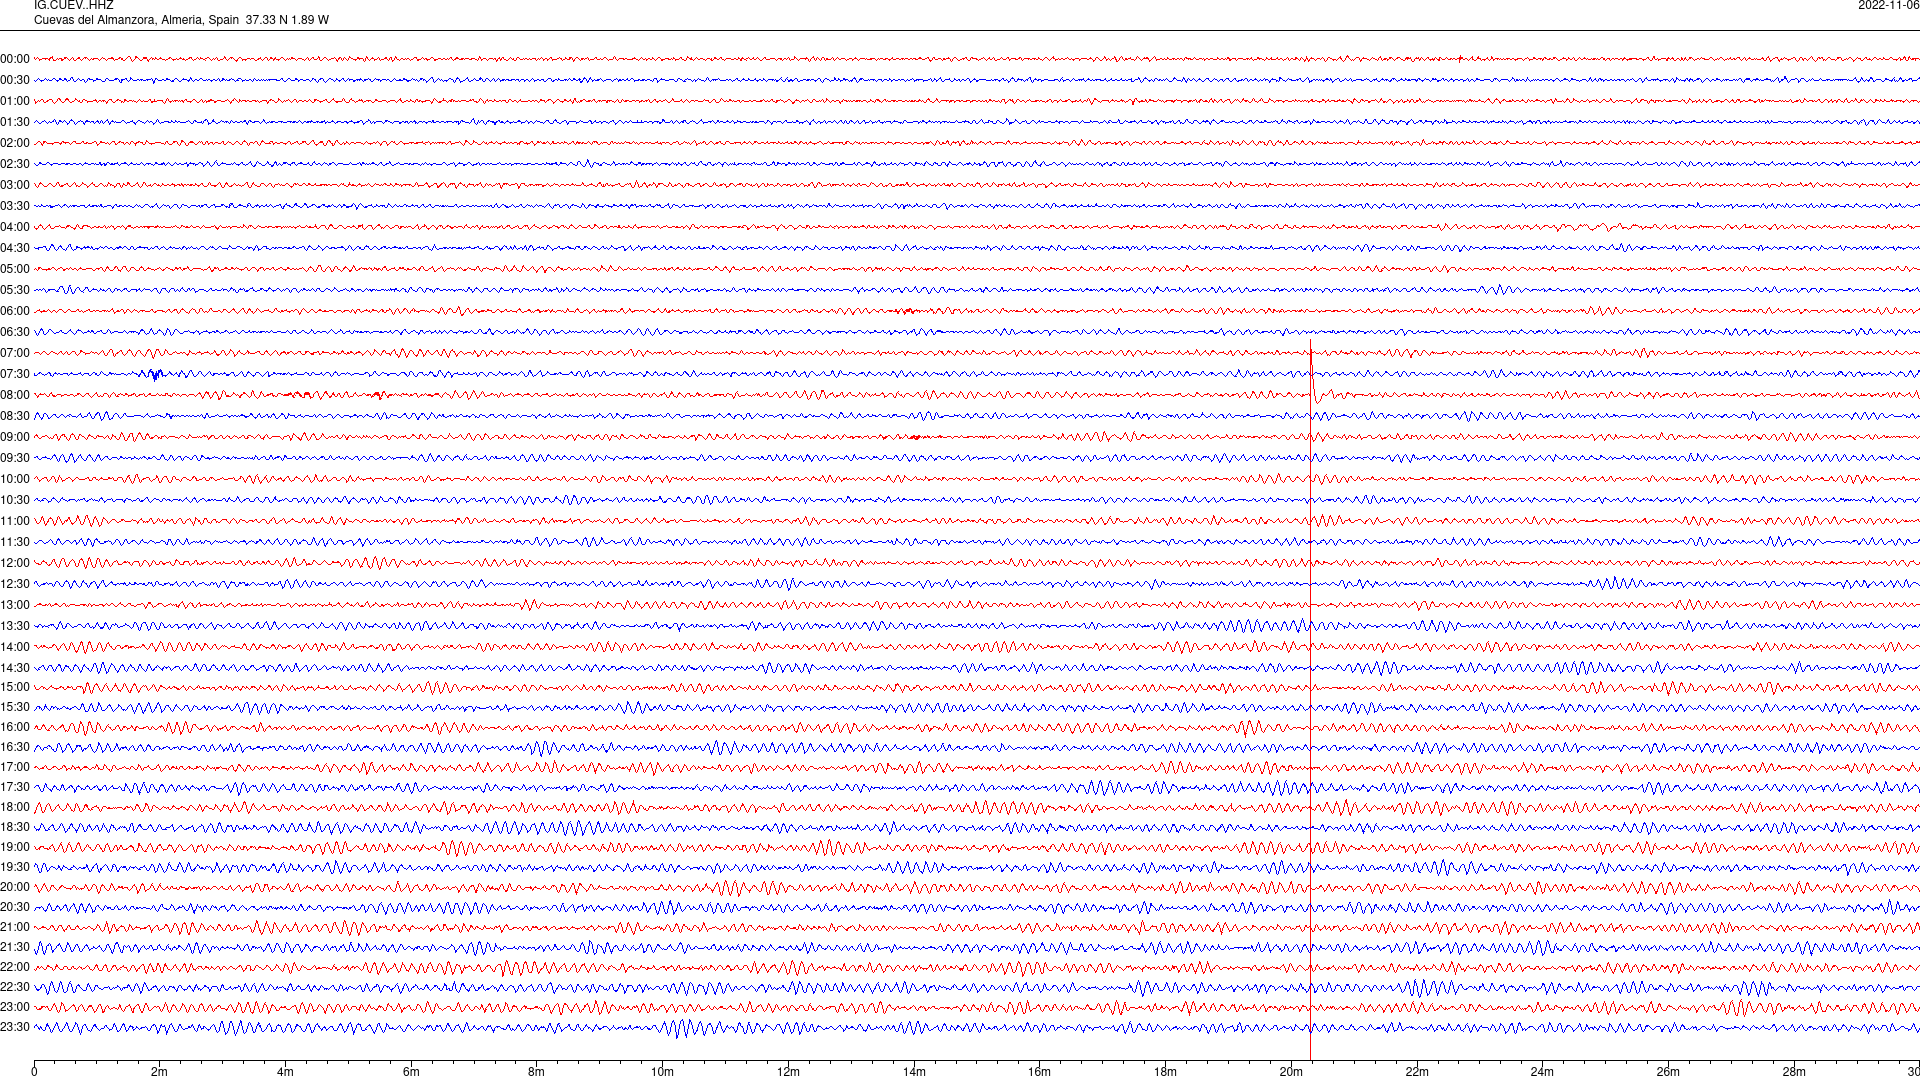Click the 2m axis tick label
This screenshot has height=1080, width=1920.
click(x=160, y=1072)
